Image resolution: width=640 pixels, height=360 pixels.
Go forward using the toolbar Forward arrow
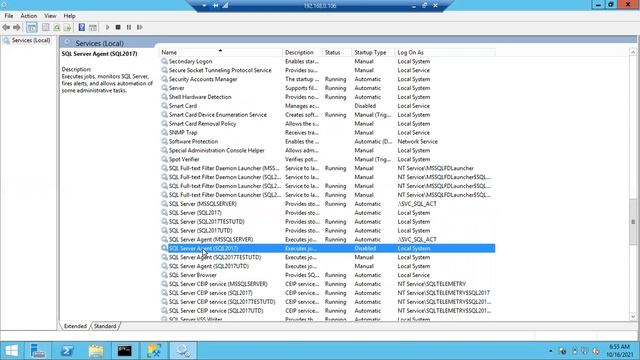[17, 27]
